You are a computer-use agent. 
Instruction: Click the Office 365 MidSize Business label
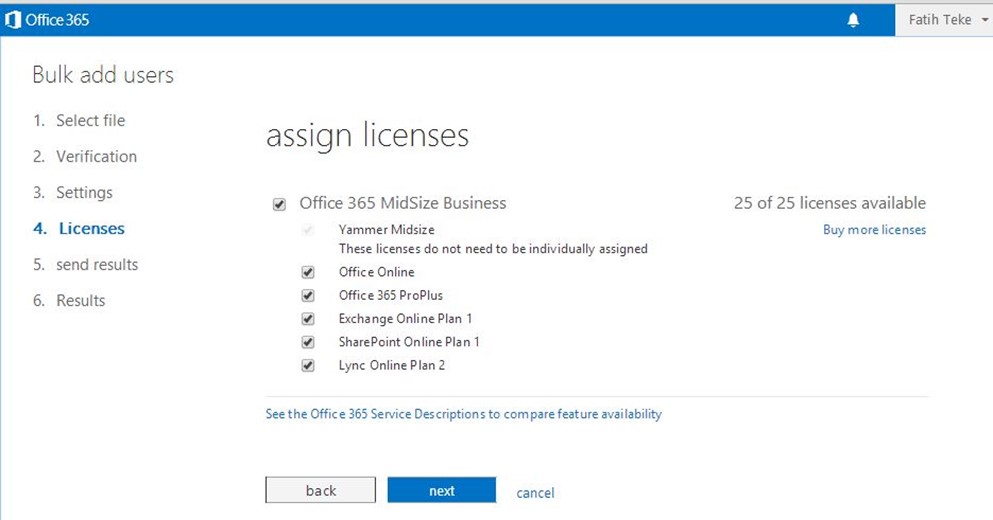click(x=403, y=203)
